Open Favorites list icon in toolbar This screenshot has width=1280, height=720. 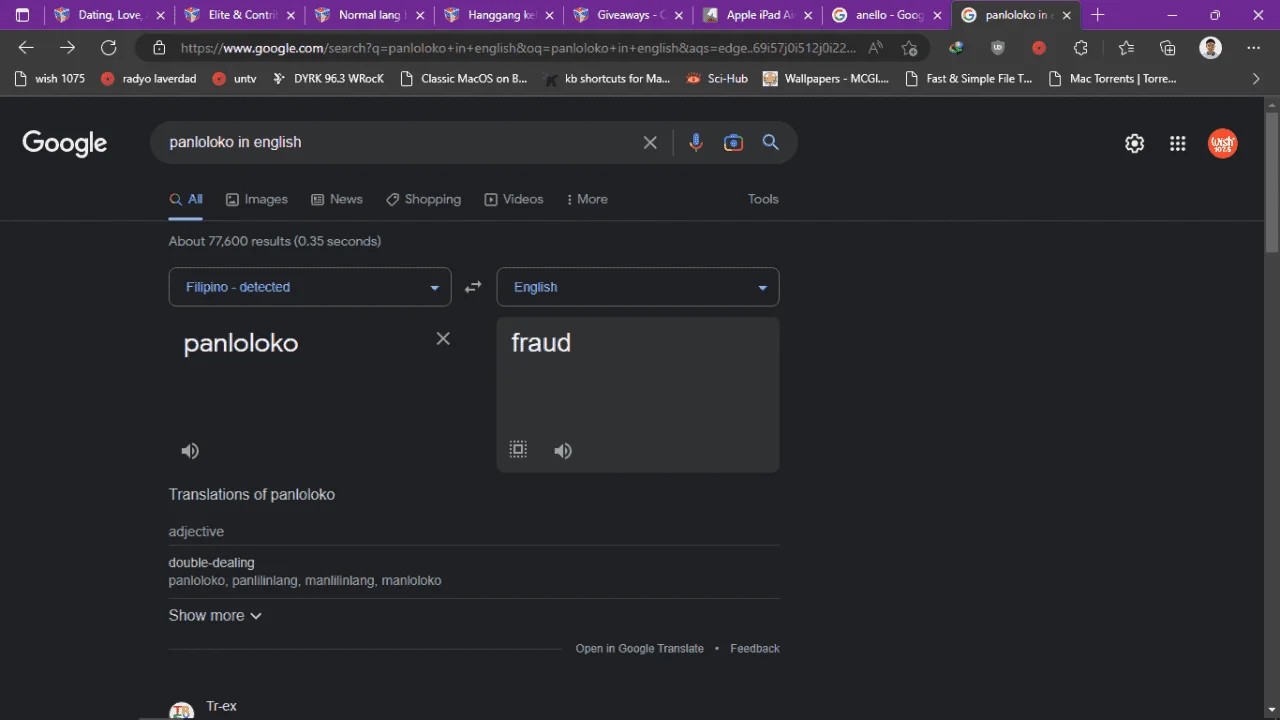(1126, 48)
